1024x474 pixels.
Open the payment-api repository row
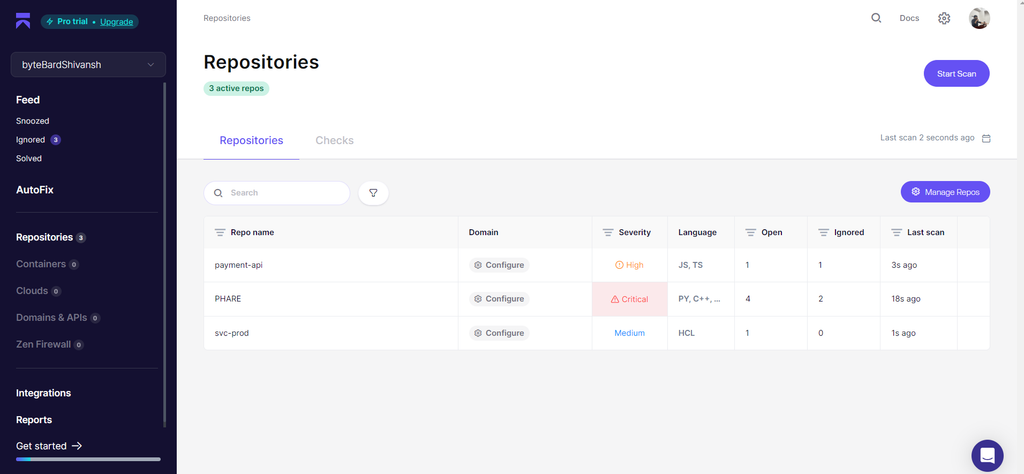(x=596, y=265)
